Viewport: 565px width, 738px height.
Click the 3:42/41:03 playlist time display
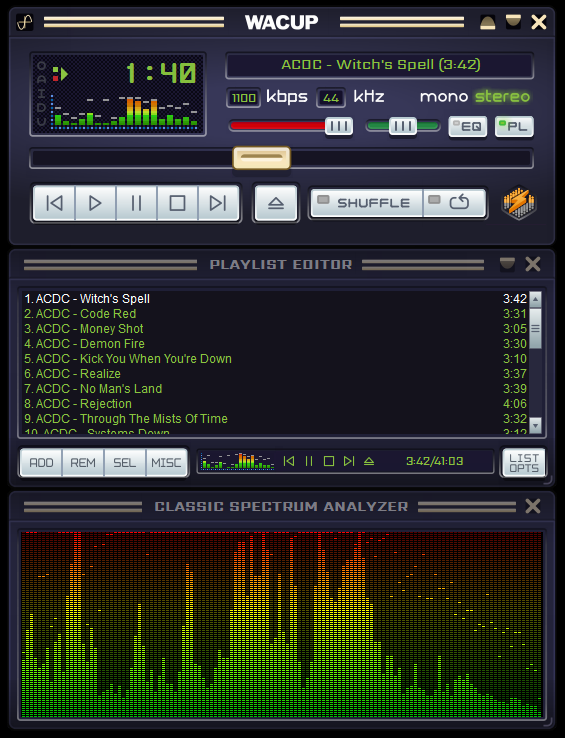(x=435, y=461)
